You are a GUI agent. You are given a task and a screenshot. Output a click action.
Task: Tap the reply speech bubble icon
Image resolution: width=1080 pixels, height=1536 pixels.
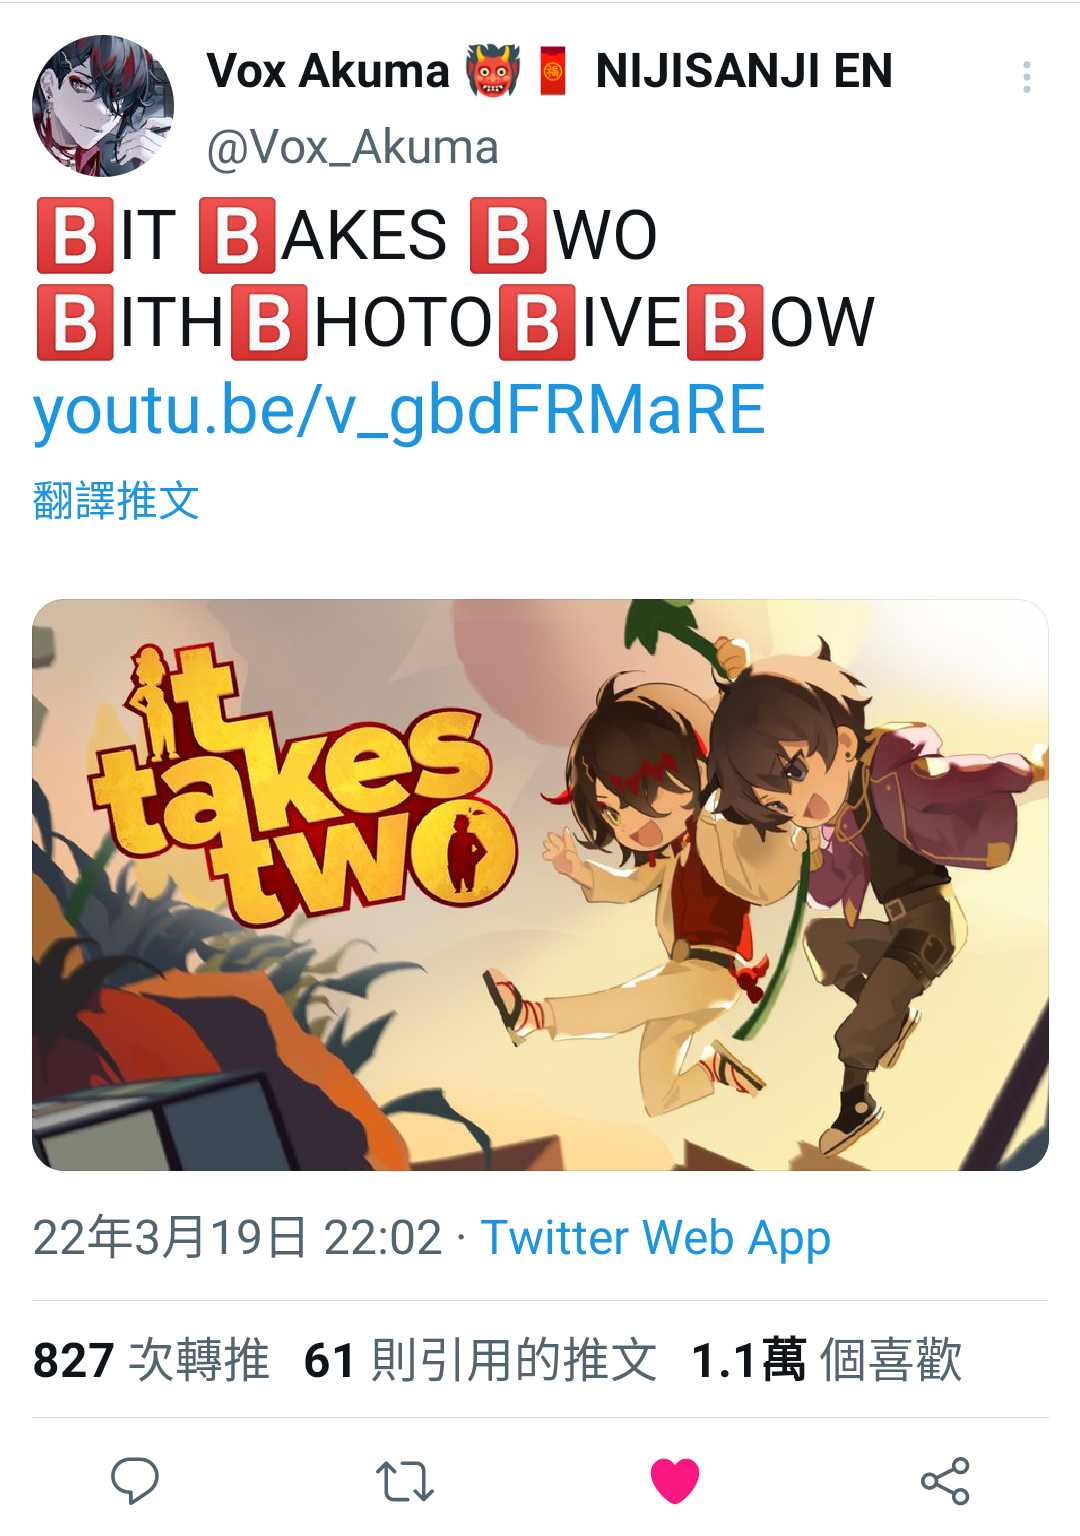135,1481
